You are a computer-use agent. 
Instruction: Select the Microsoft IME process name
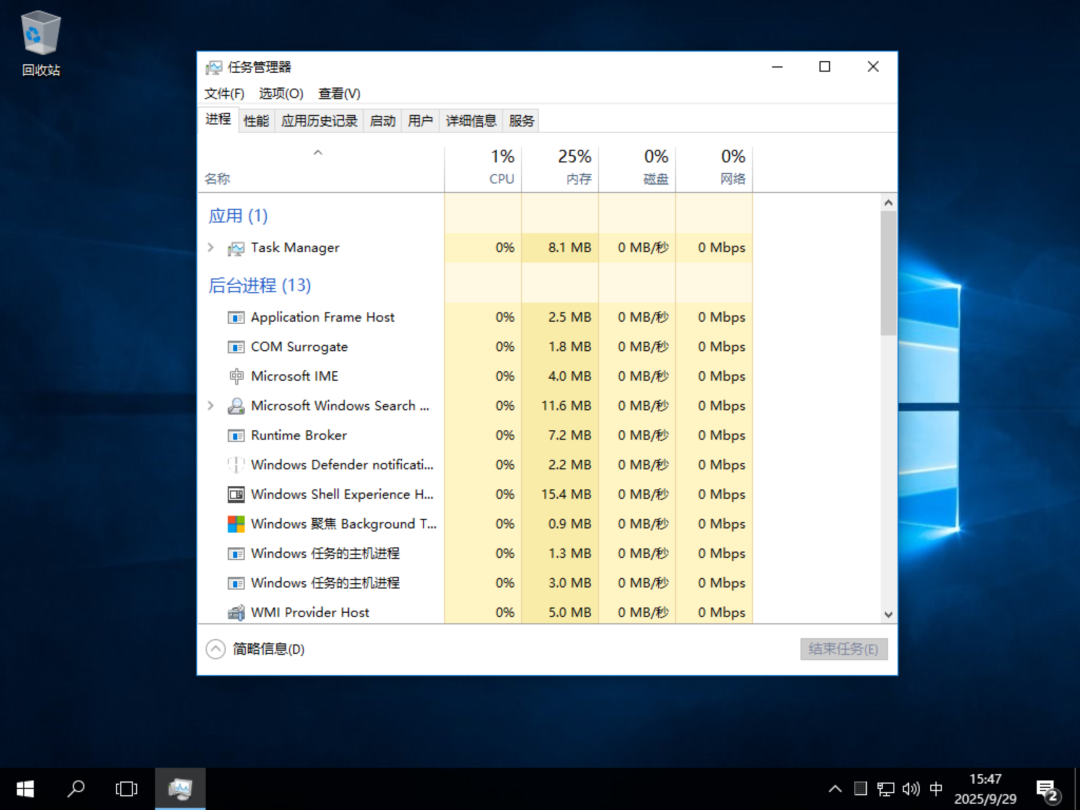coord(295,377)
